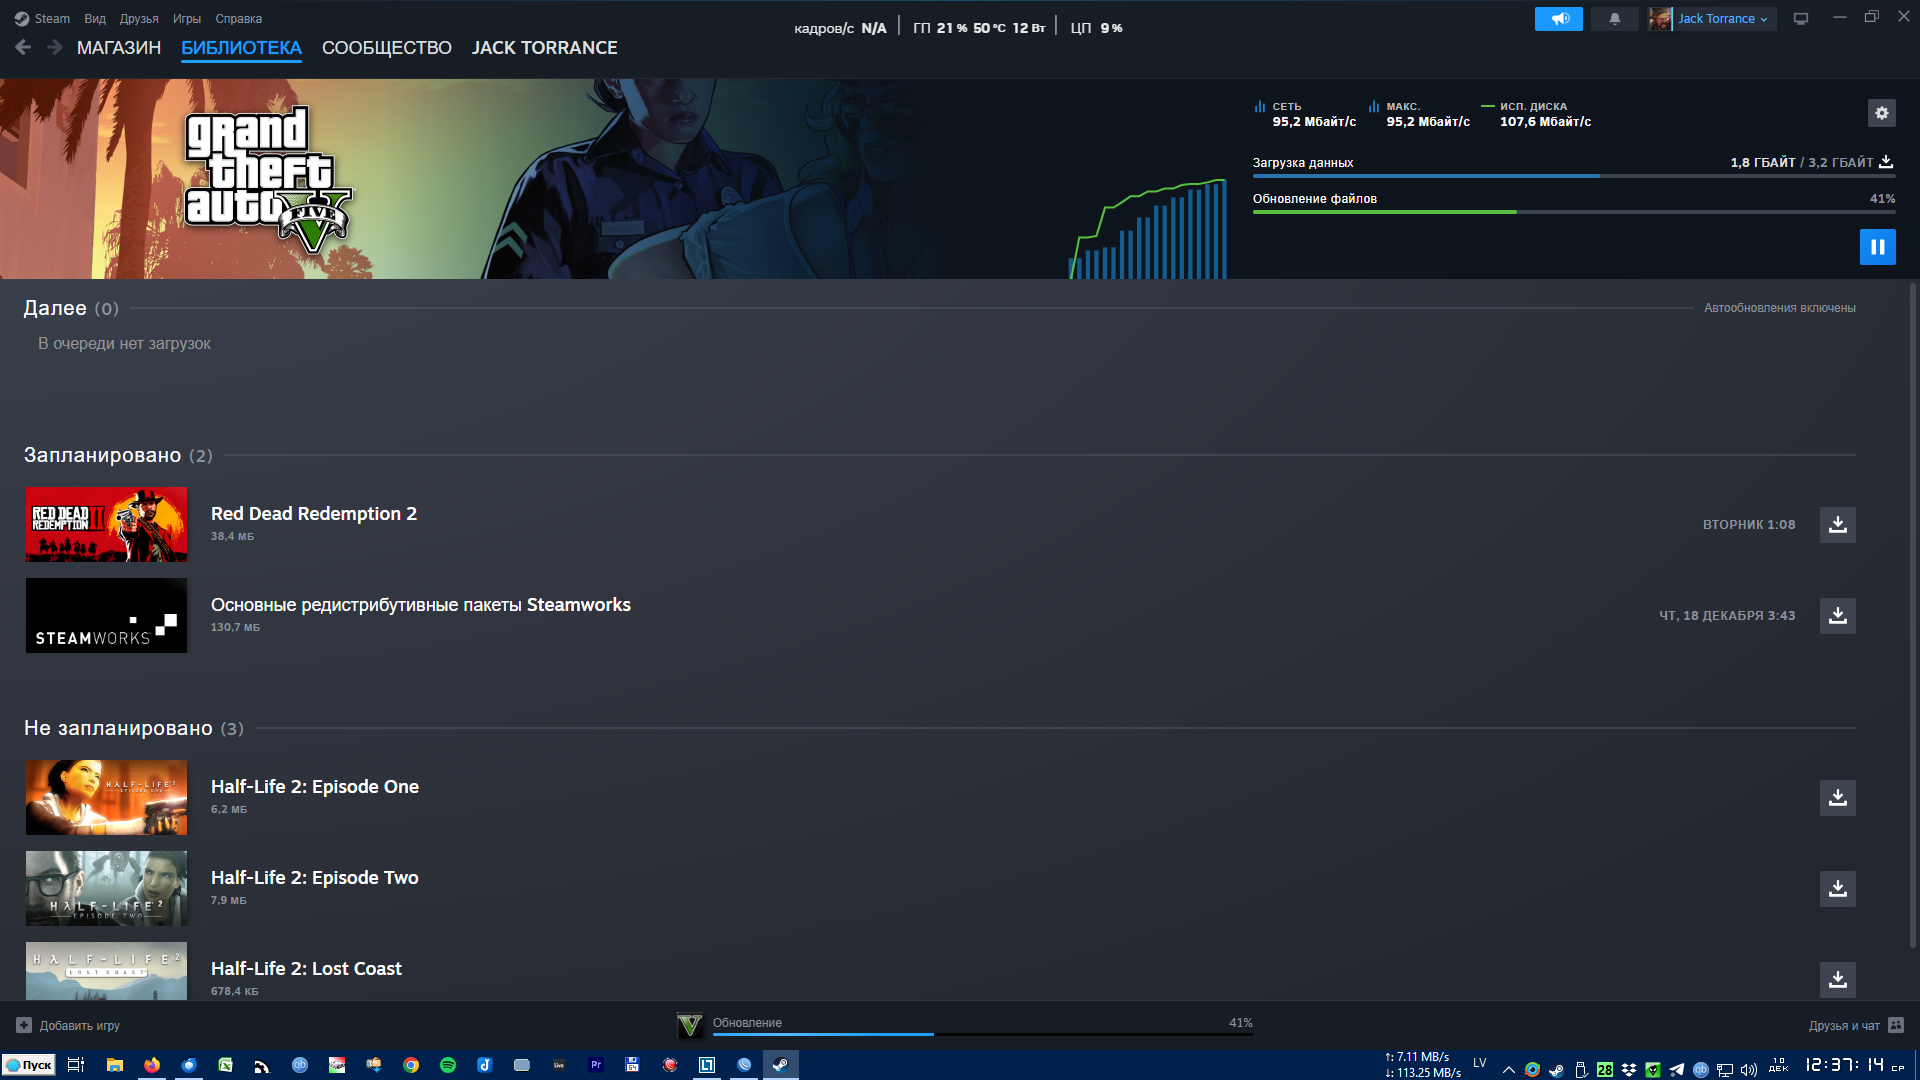Open the Игры menu
This screenshot has height=1080, width=1920.
(186, 19)
